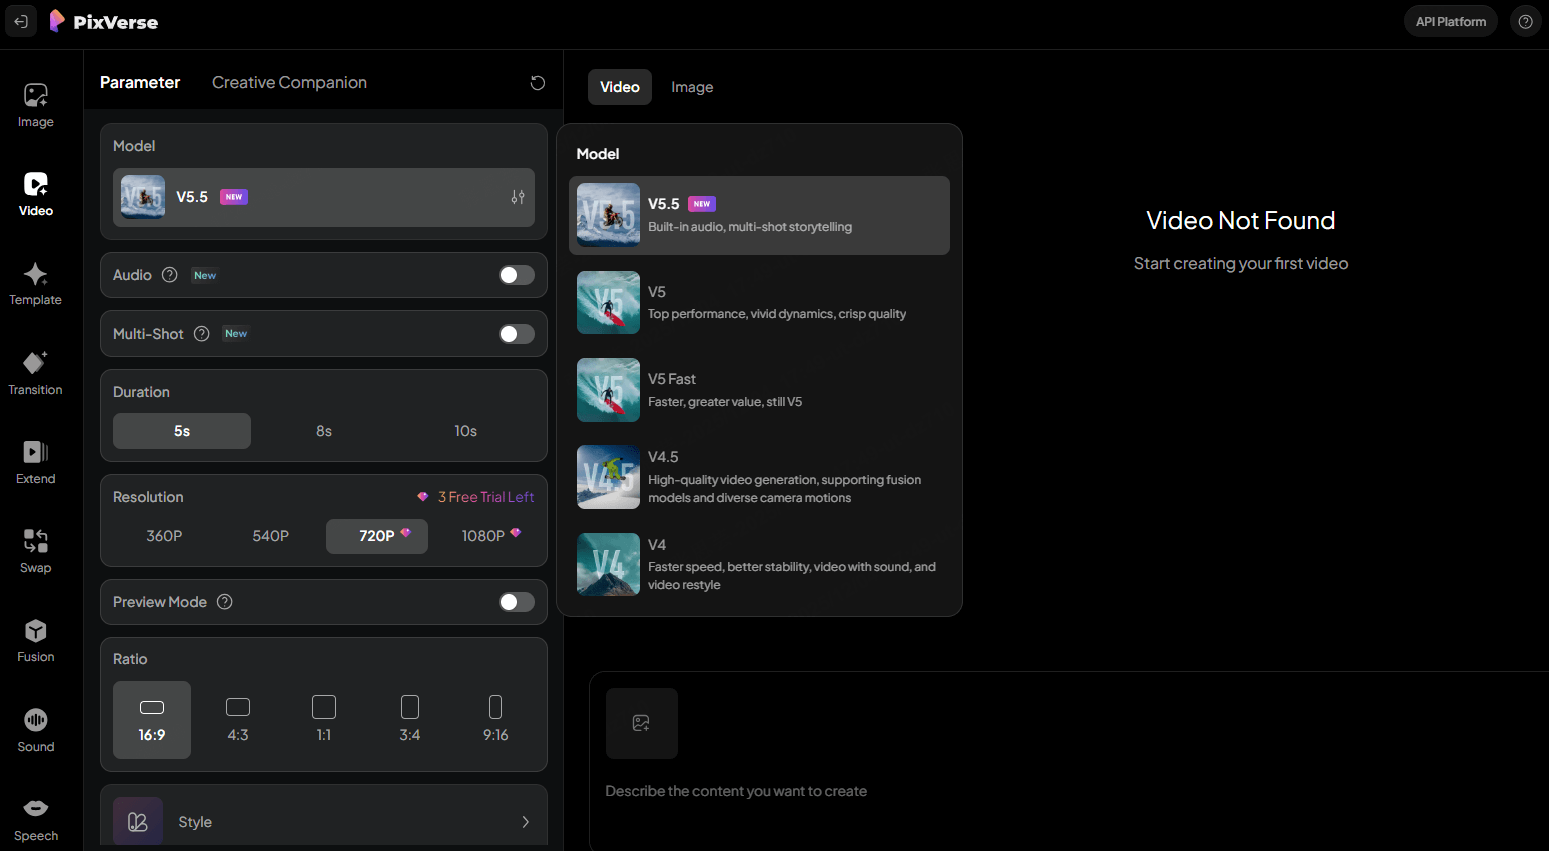1549x851 pixels.
Task: Set duration to 10s
Action: [465, 431]
